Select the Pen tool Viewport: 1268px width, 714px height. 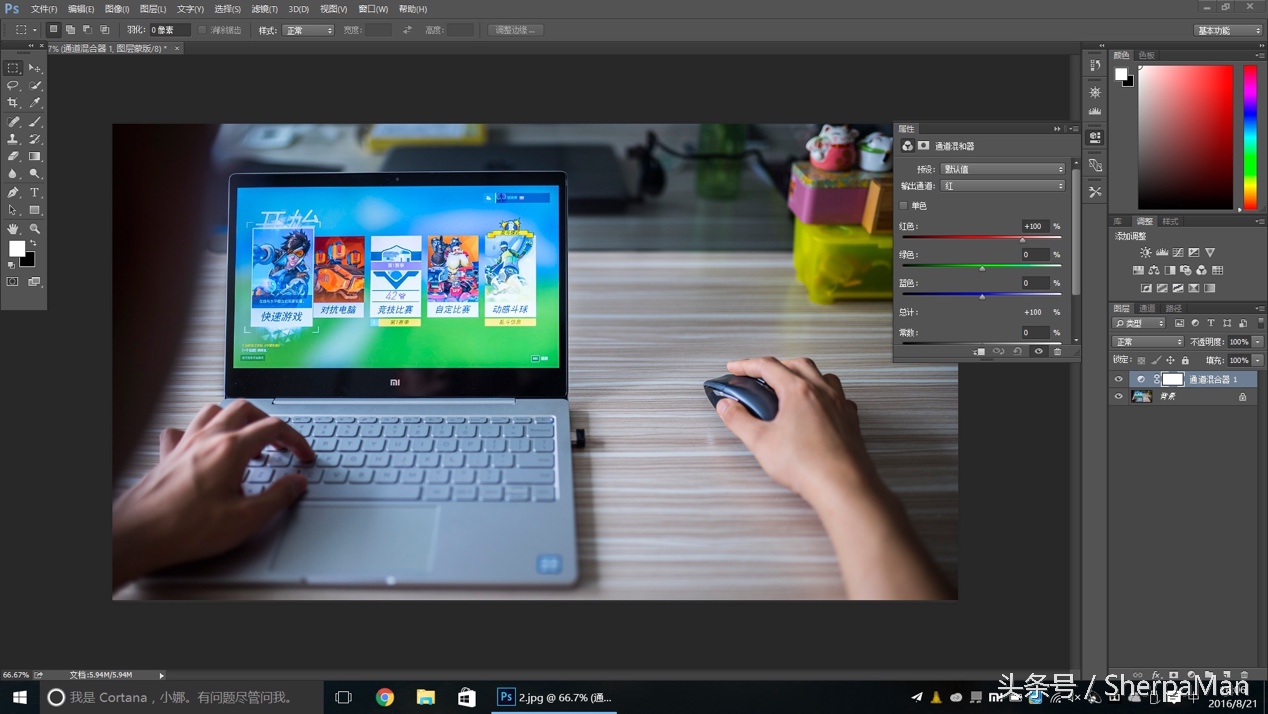click(x=13, y=193)
